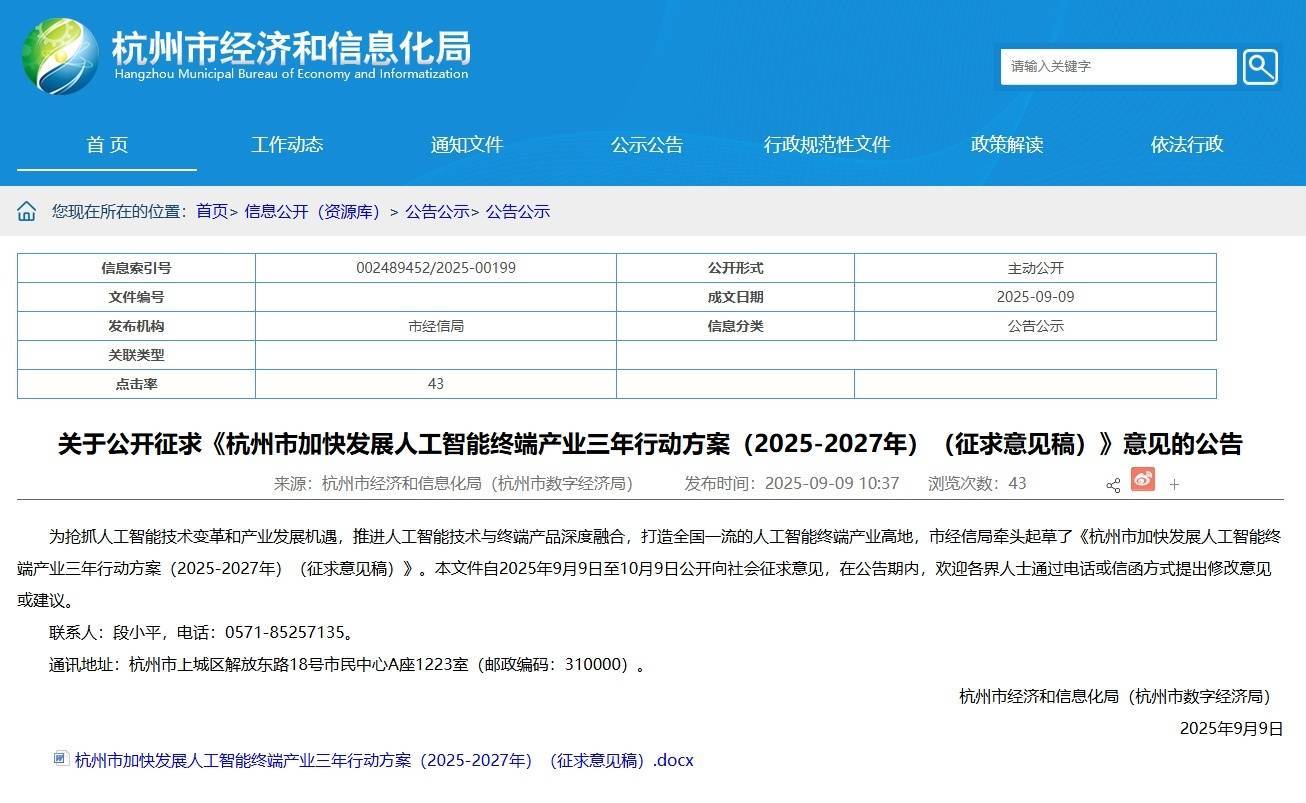The image size is (1306, 803).
Task: Click inside the keyword search box
Action: [1110, 66]
